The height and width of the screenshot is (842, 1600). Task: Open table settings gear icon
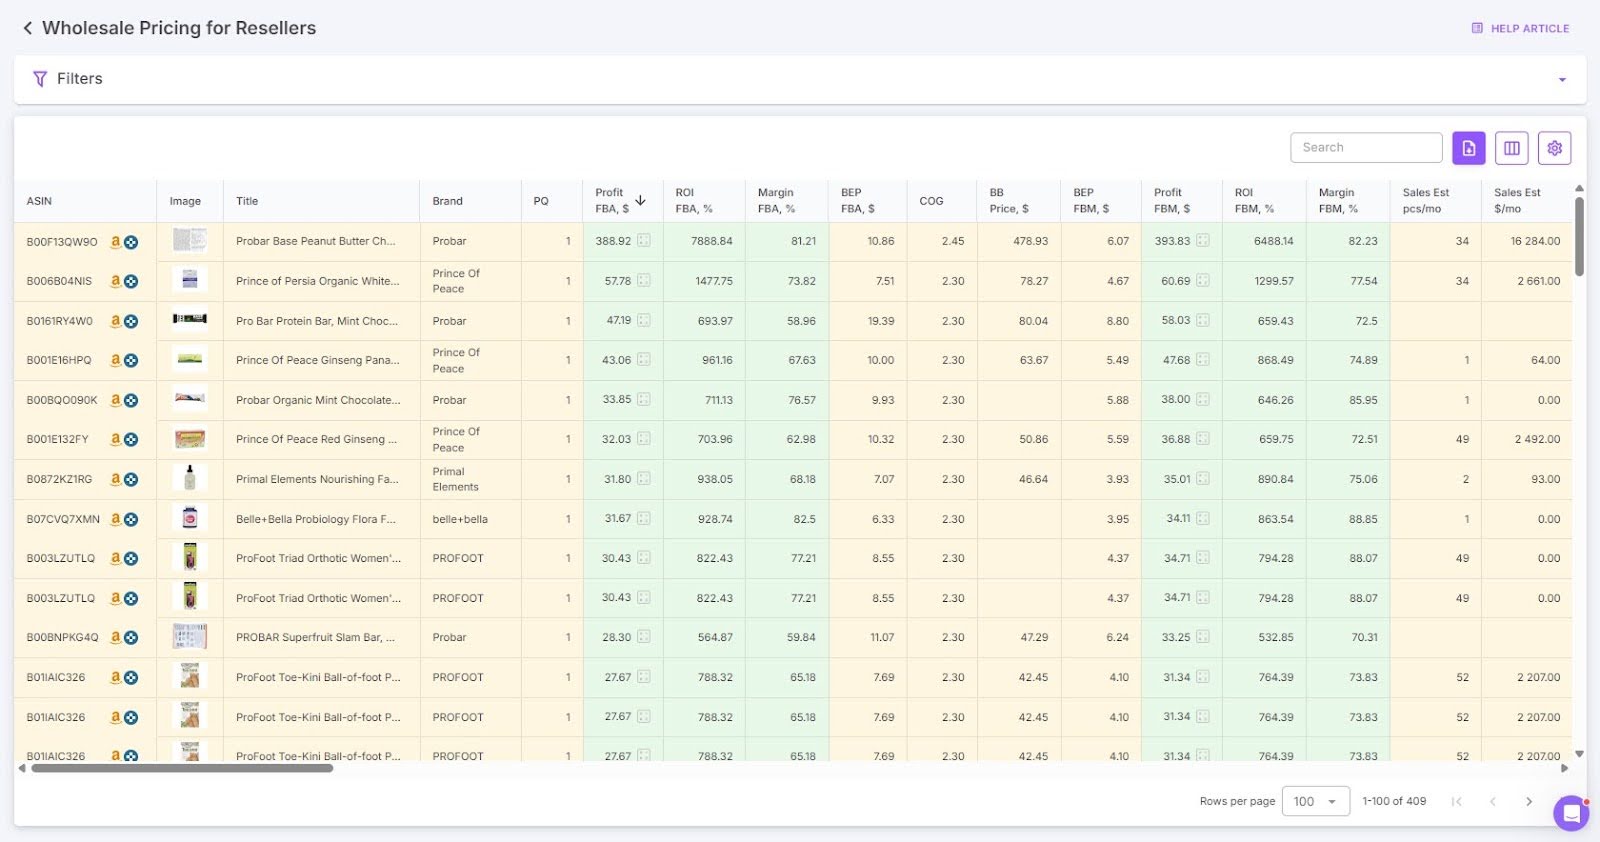point(1554,148)
